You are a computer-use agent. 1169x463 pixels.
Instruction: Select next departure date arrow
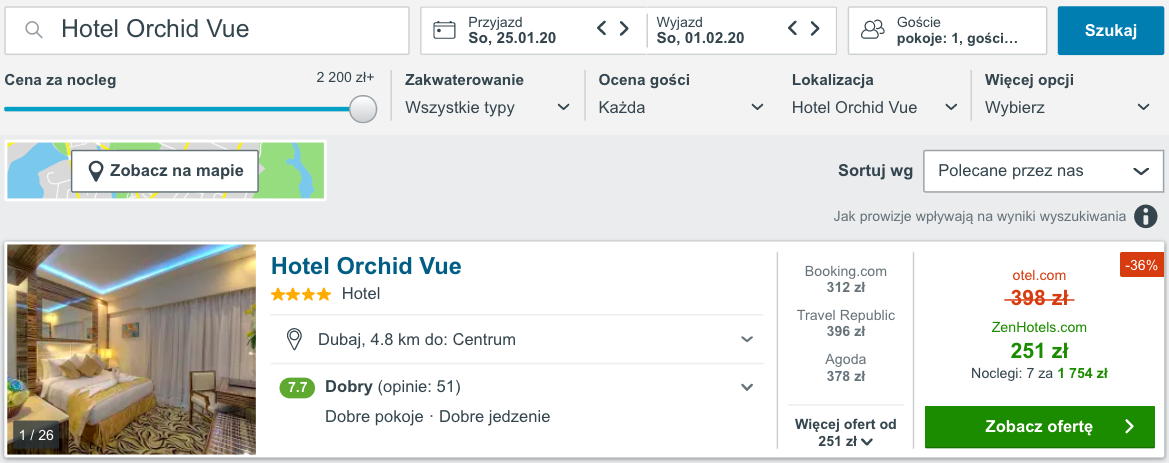point(815,29)
